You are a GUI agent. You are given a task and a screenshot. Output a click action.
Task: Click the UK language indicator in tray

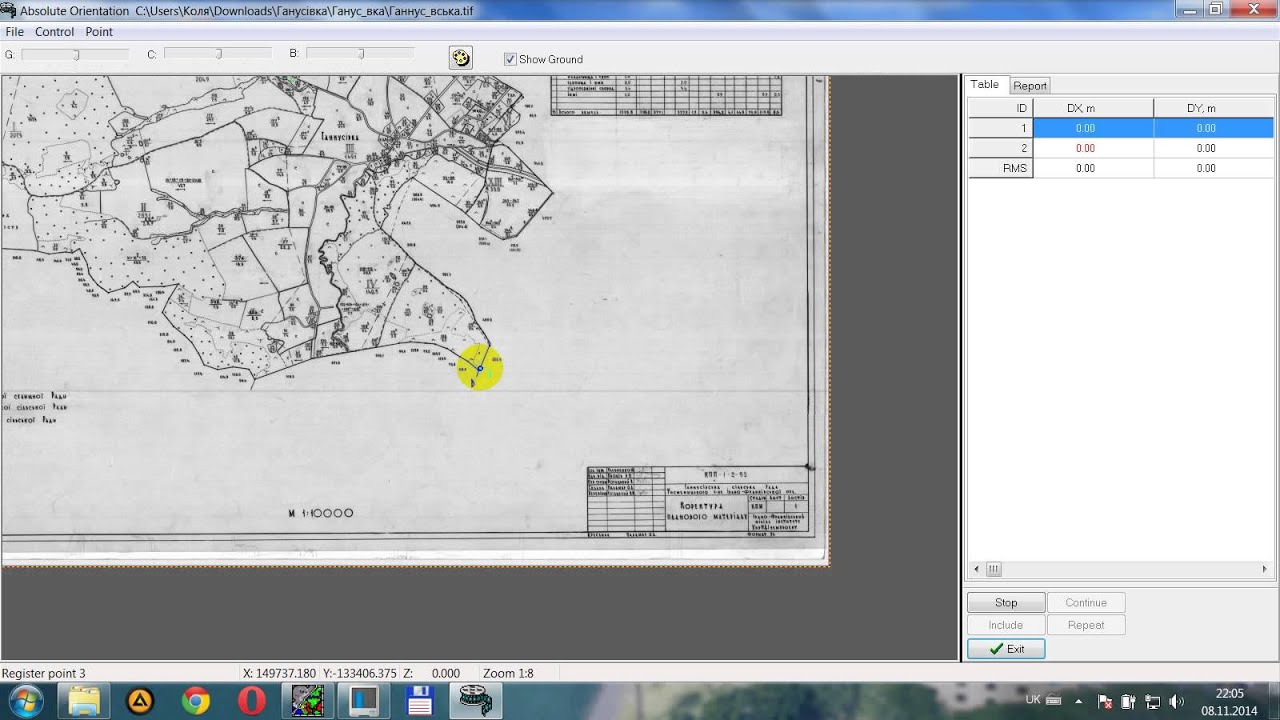point(1033,699)
